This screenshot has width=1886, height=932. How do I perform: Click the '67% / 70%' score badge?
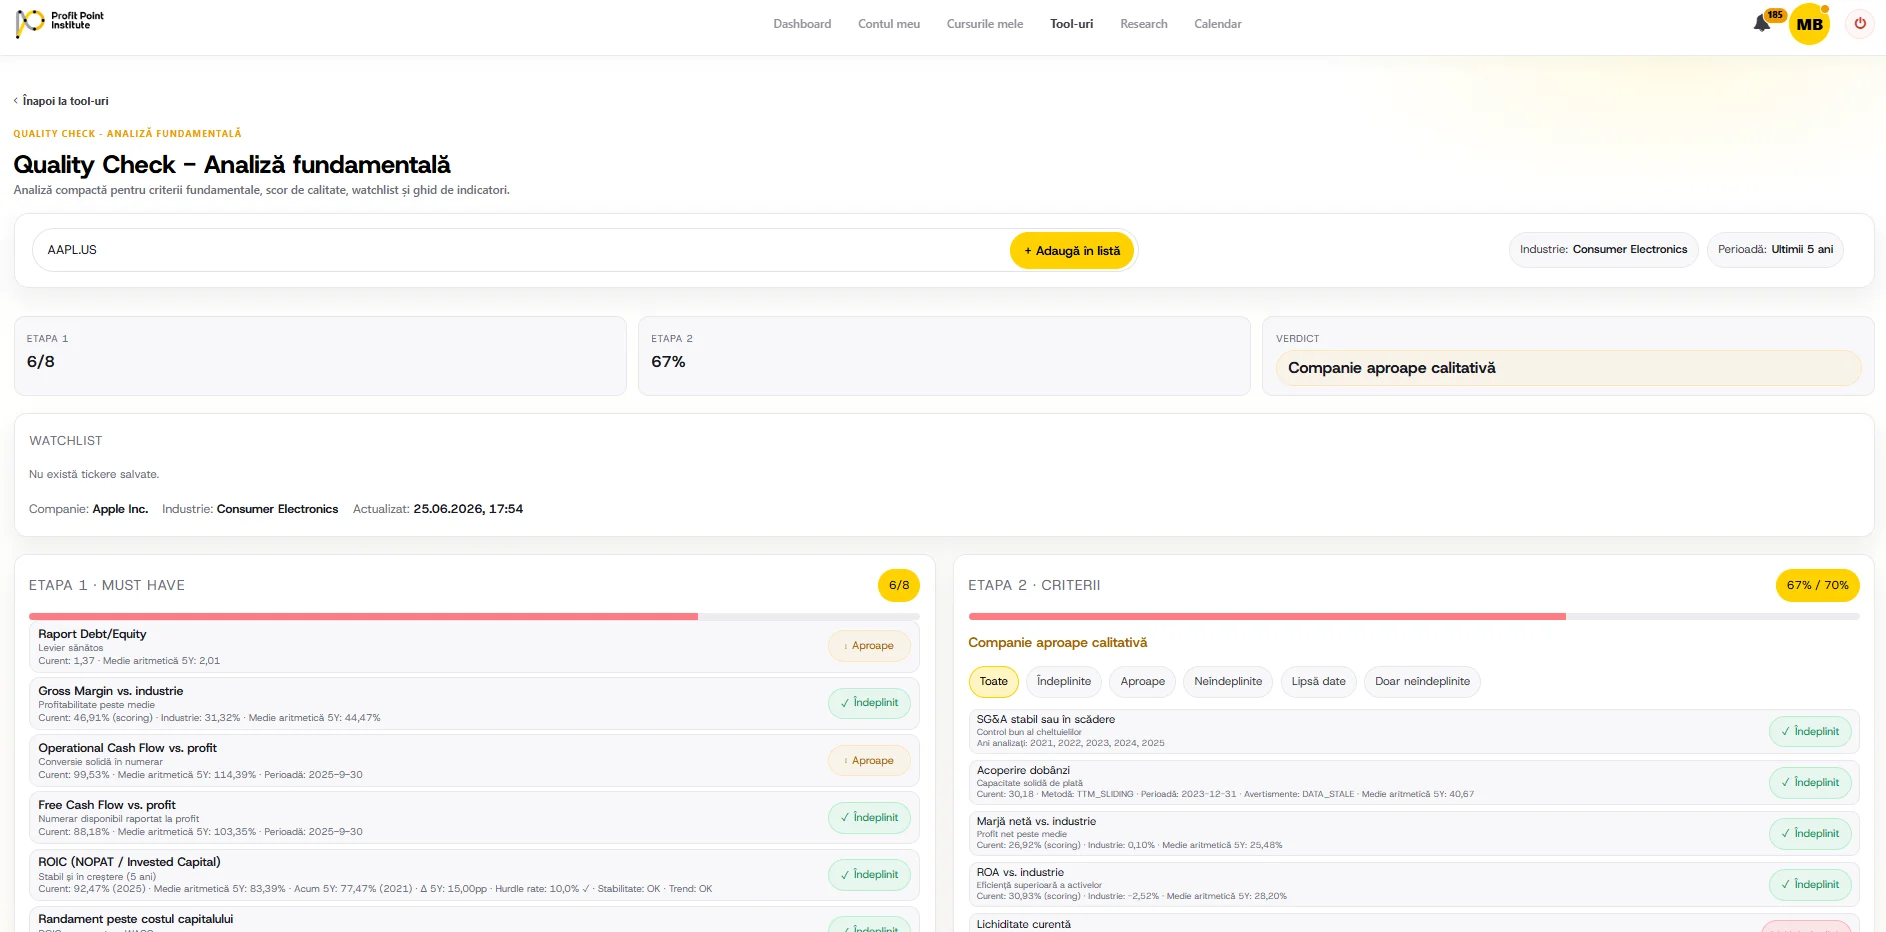click(x=1817, y=586)
